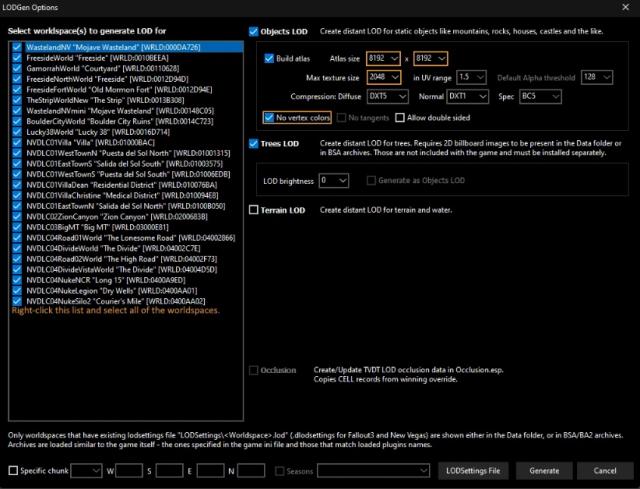Click the Generate button
The image size is (640, 489).
544,471
